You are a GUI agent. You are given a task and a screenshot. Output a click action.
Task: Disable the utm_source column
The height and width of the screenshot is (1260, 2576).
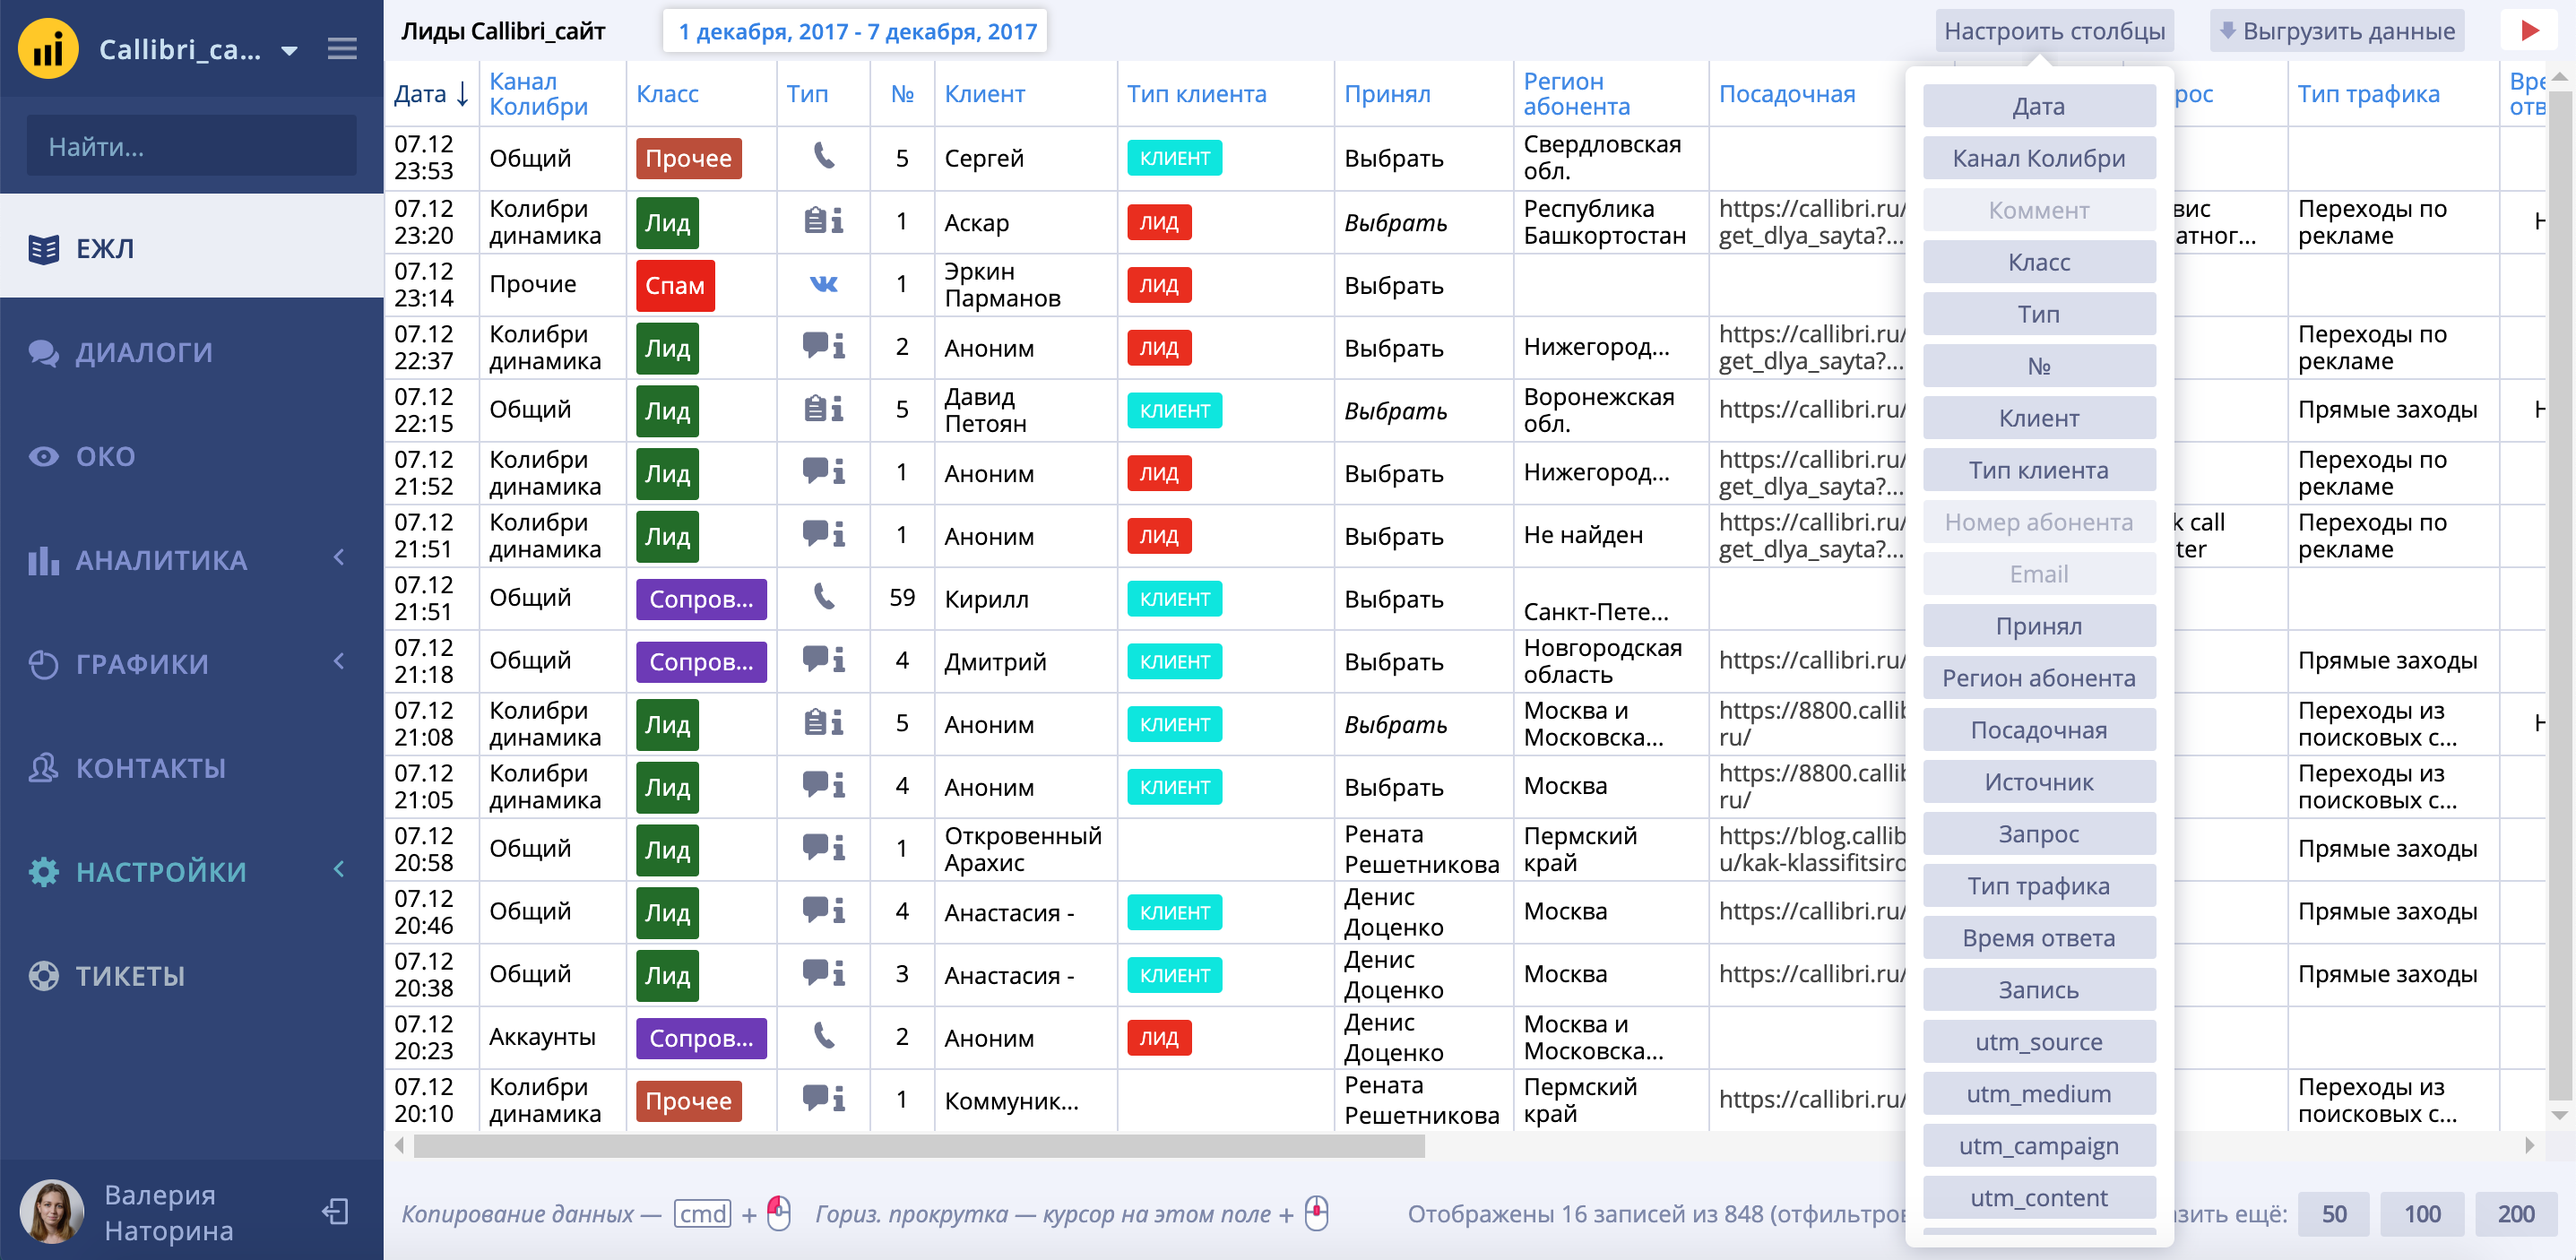click(2038, 1042)
